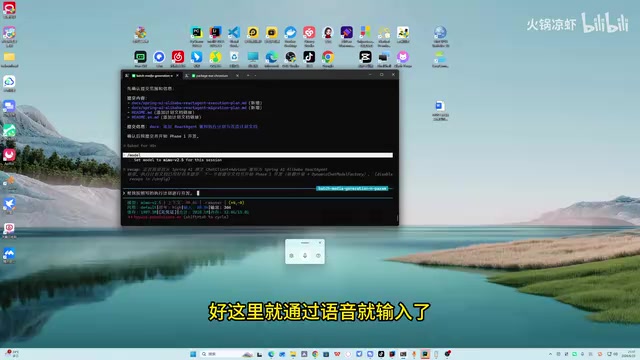Select the highlighted /model line in terminal
Image resolution: width=640 pixels, height=360 pixels.
(x=258, y=155)
